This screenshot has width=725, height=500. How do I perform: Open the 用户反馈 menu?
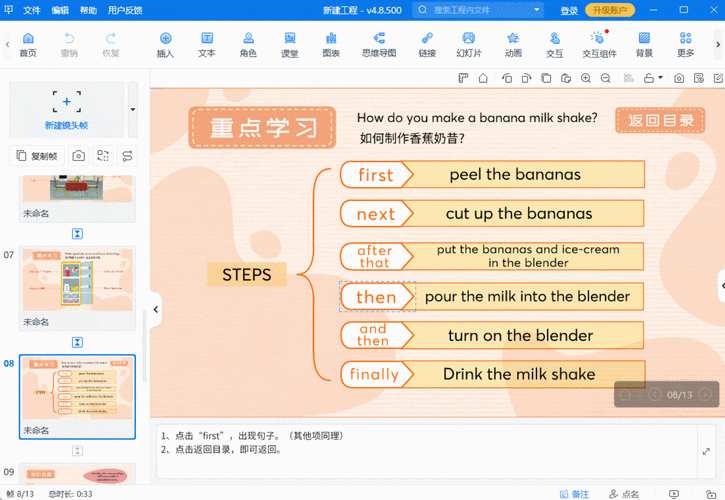[x=125, y=10]
